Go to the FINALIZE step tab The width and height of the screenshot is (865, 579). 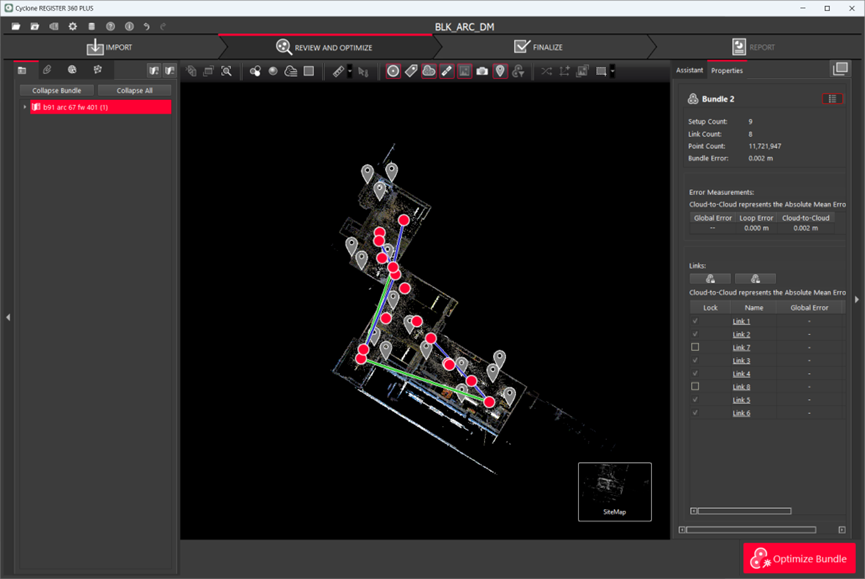[538, 47]
